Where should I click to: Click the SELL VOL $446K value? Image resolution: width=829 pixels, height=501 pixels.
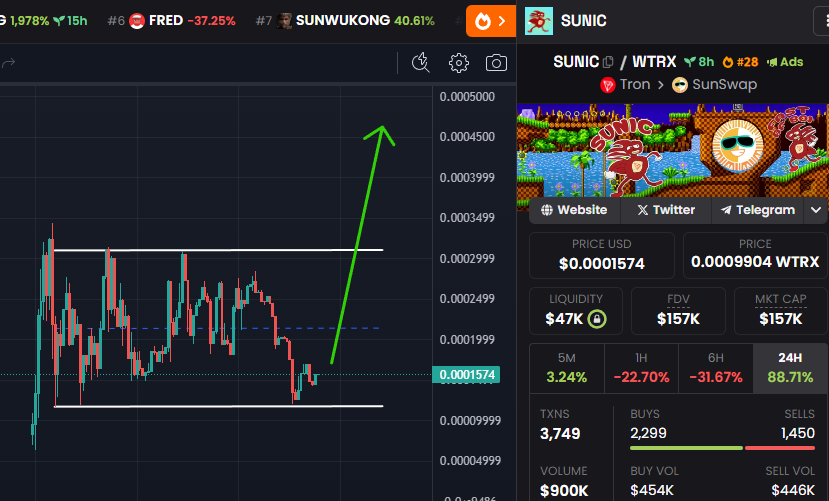(793, 490)
